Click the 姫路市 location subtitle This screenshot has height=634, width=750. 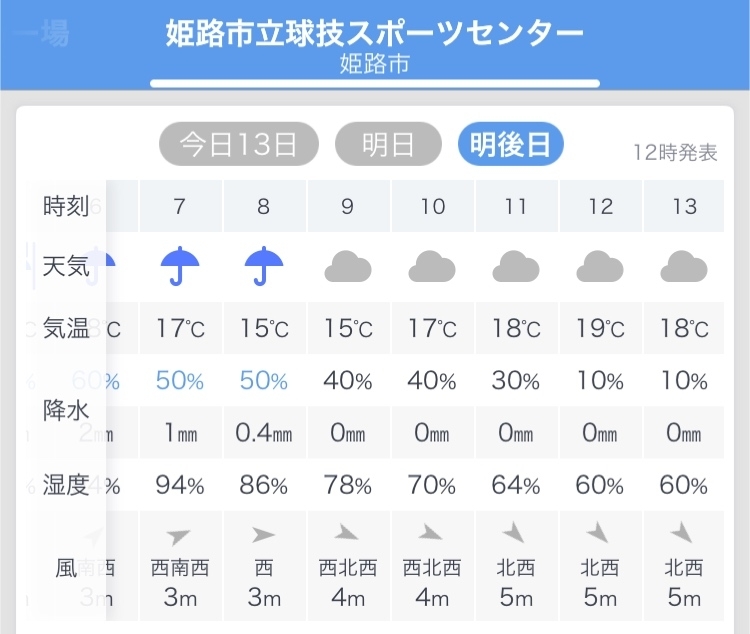tap(375, 64)
